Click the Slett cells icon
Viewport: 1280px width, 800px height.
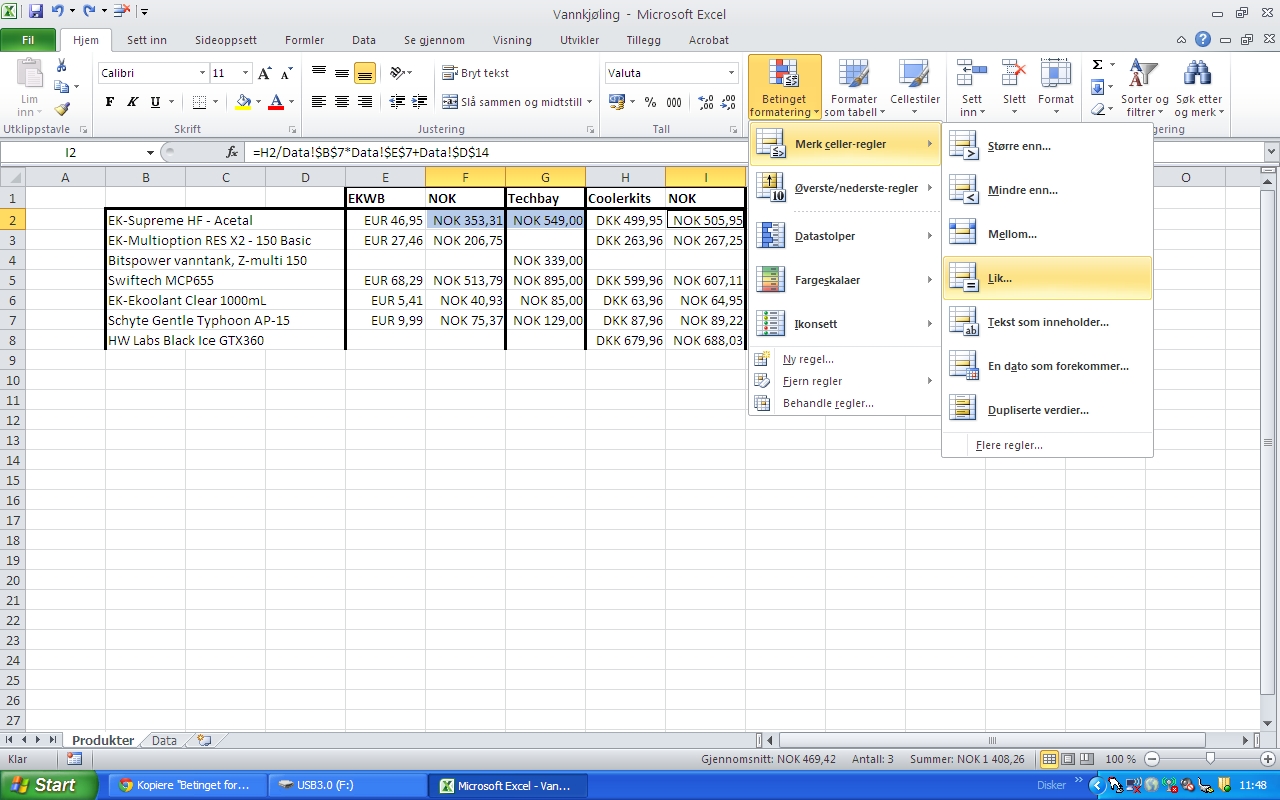pos(1014,74)
